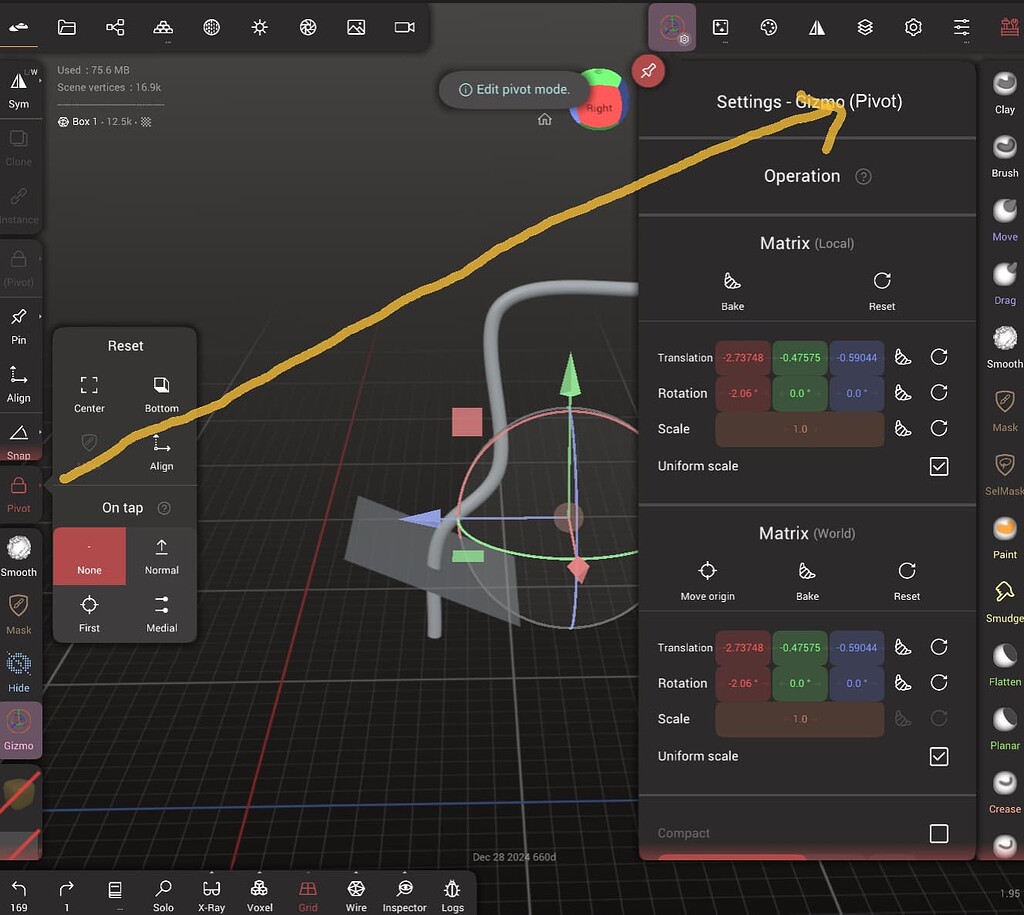The width and height of the screenshot is (1024, 915).
Task: Enable Uniform scale in the Local matrix
Action: click(x=938, y=466)
